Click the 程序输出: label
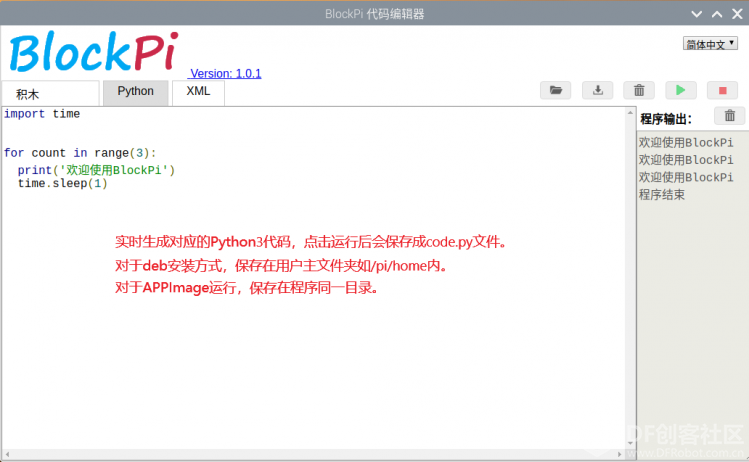 click(x=666, y=118)
